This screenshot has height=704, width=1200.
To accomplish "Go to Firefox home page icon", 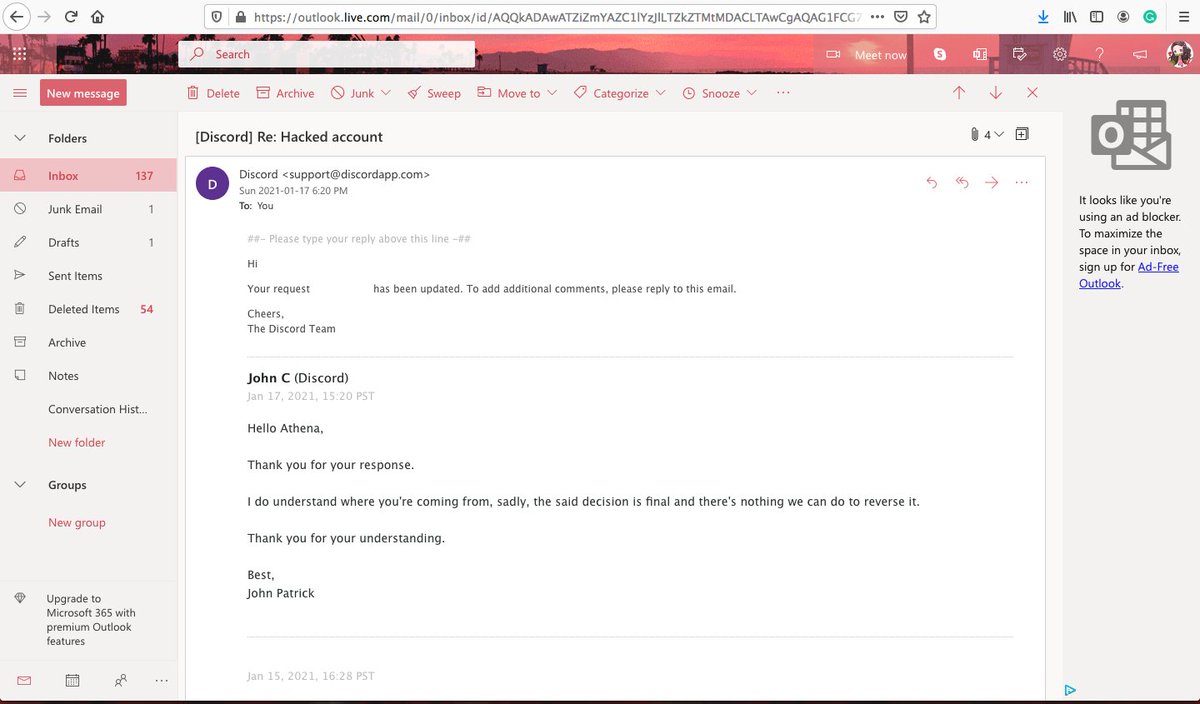I will (x=97, y=17).
